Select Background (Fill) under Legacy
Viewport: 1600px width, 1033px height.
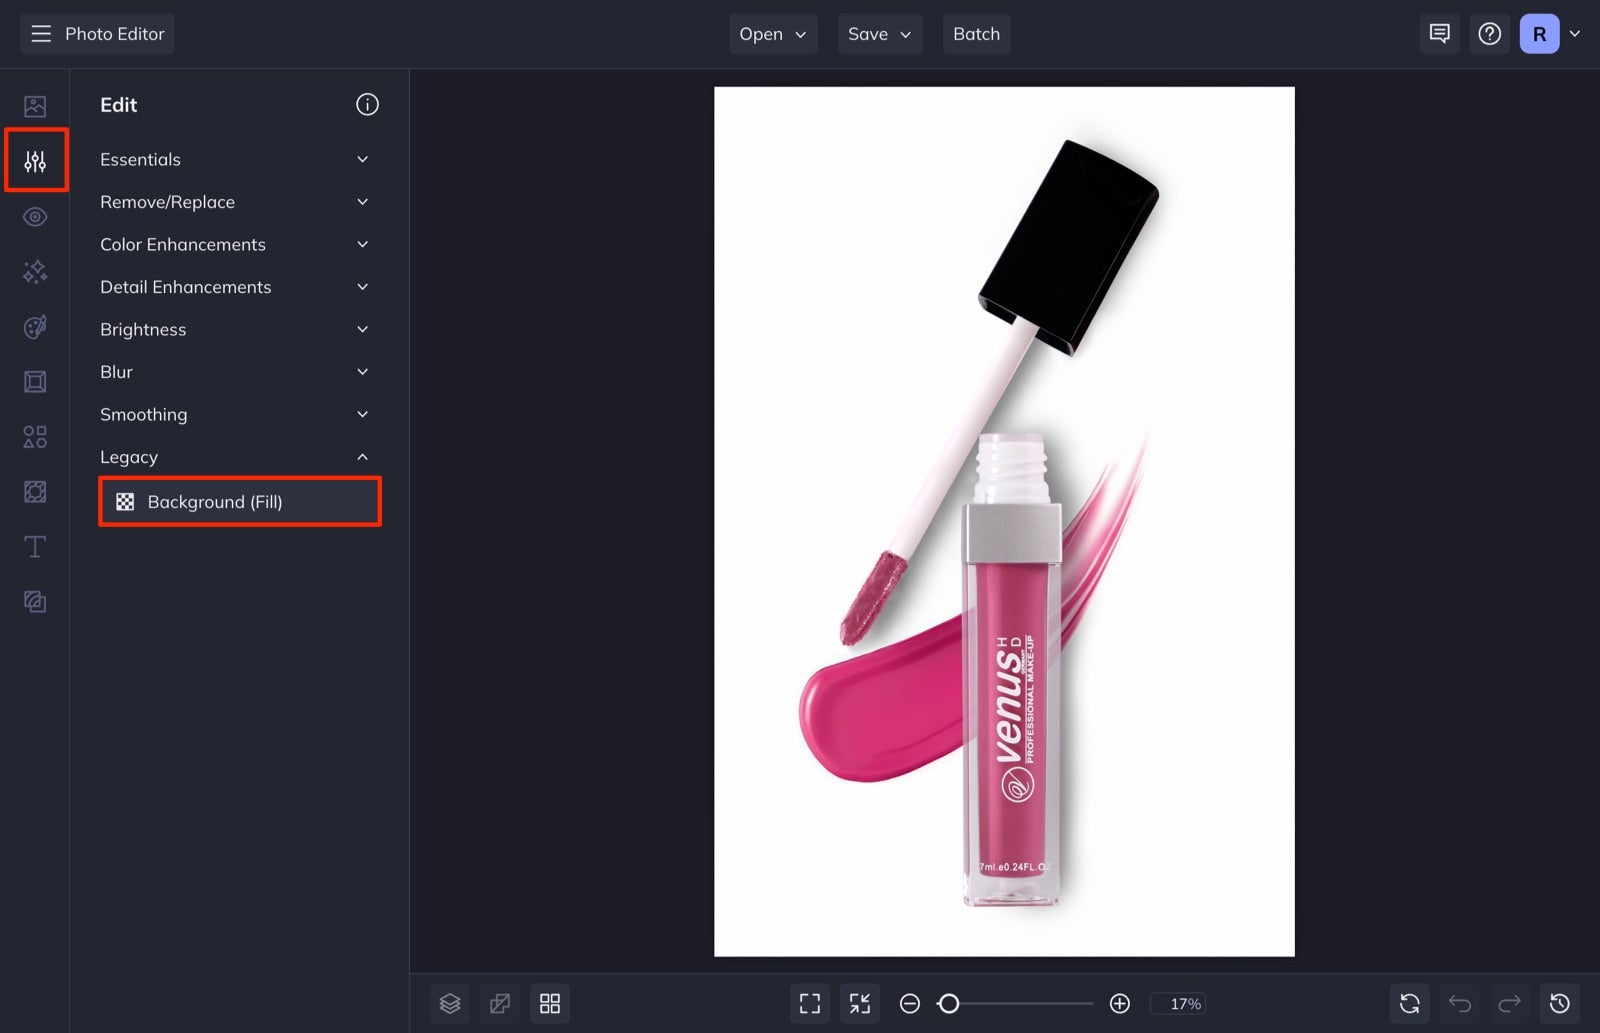tap(239, 501)
